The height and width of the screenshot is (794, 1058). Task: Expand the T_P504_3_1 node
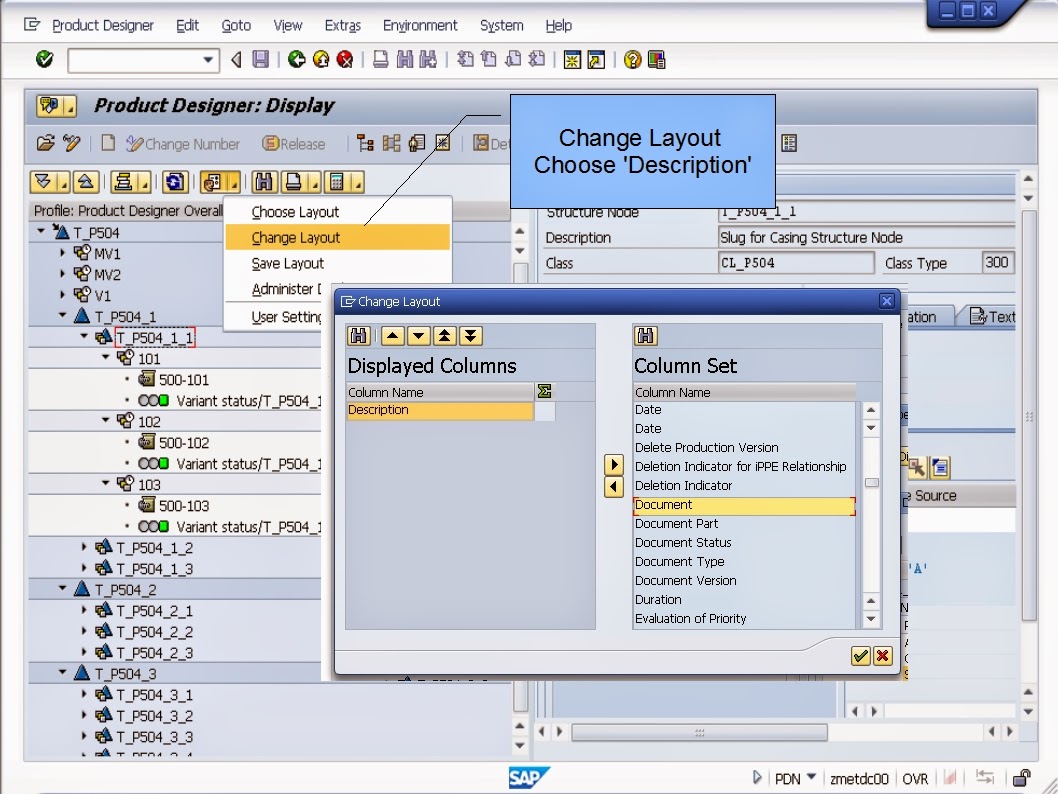(84, 693)
